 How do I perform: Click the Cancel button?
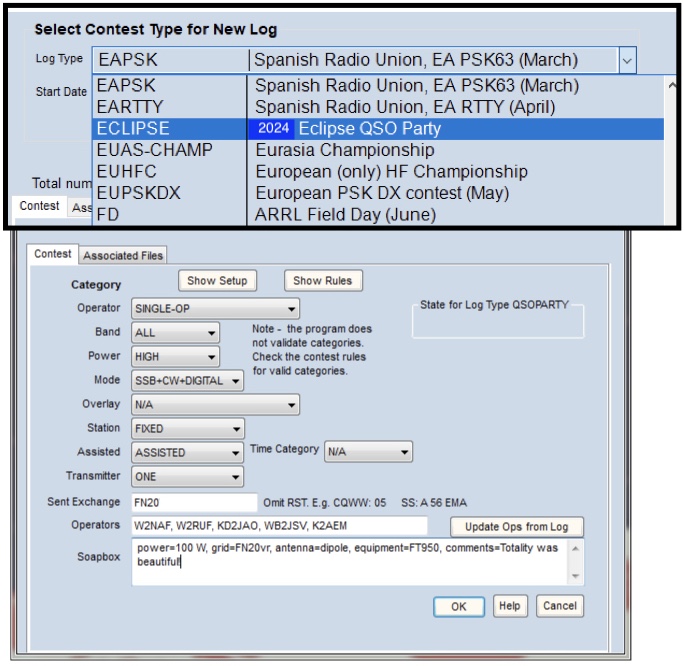coord(559,607)
